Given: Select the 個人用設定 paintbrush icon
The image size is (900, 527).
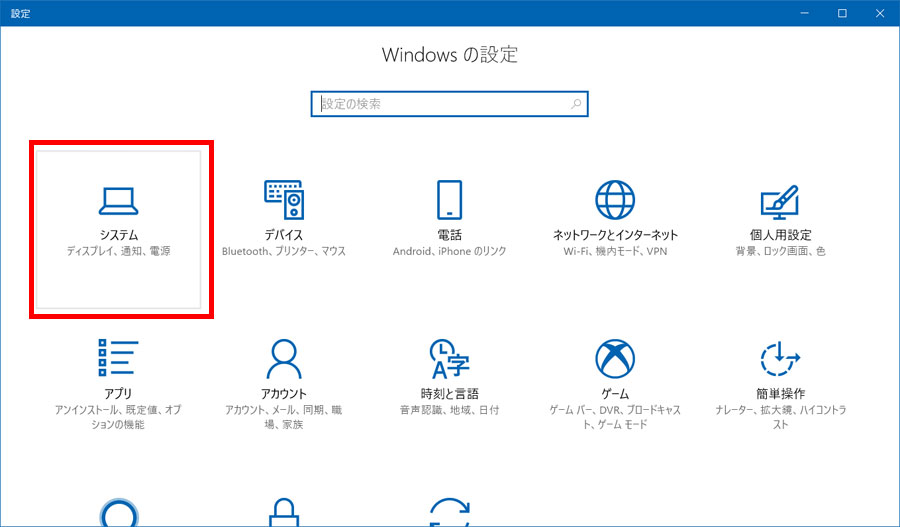Looking at the screenshot, I should click(x=780, y=202).
